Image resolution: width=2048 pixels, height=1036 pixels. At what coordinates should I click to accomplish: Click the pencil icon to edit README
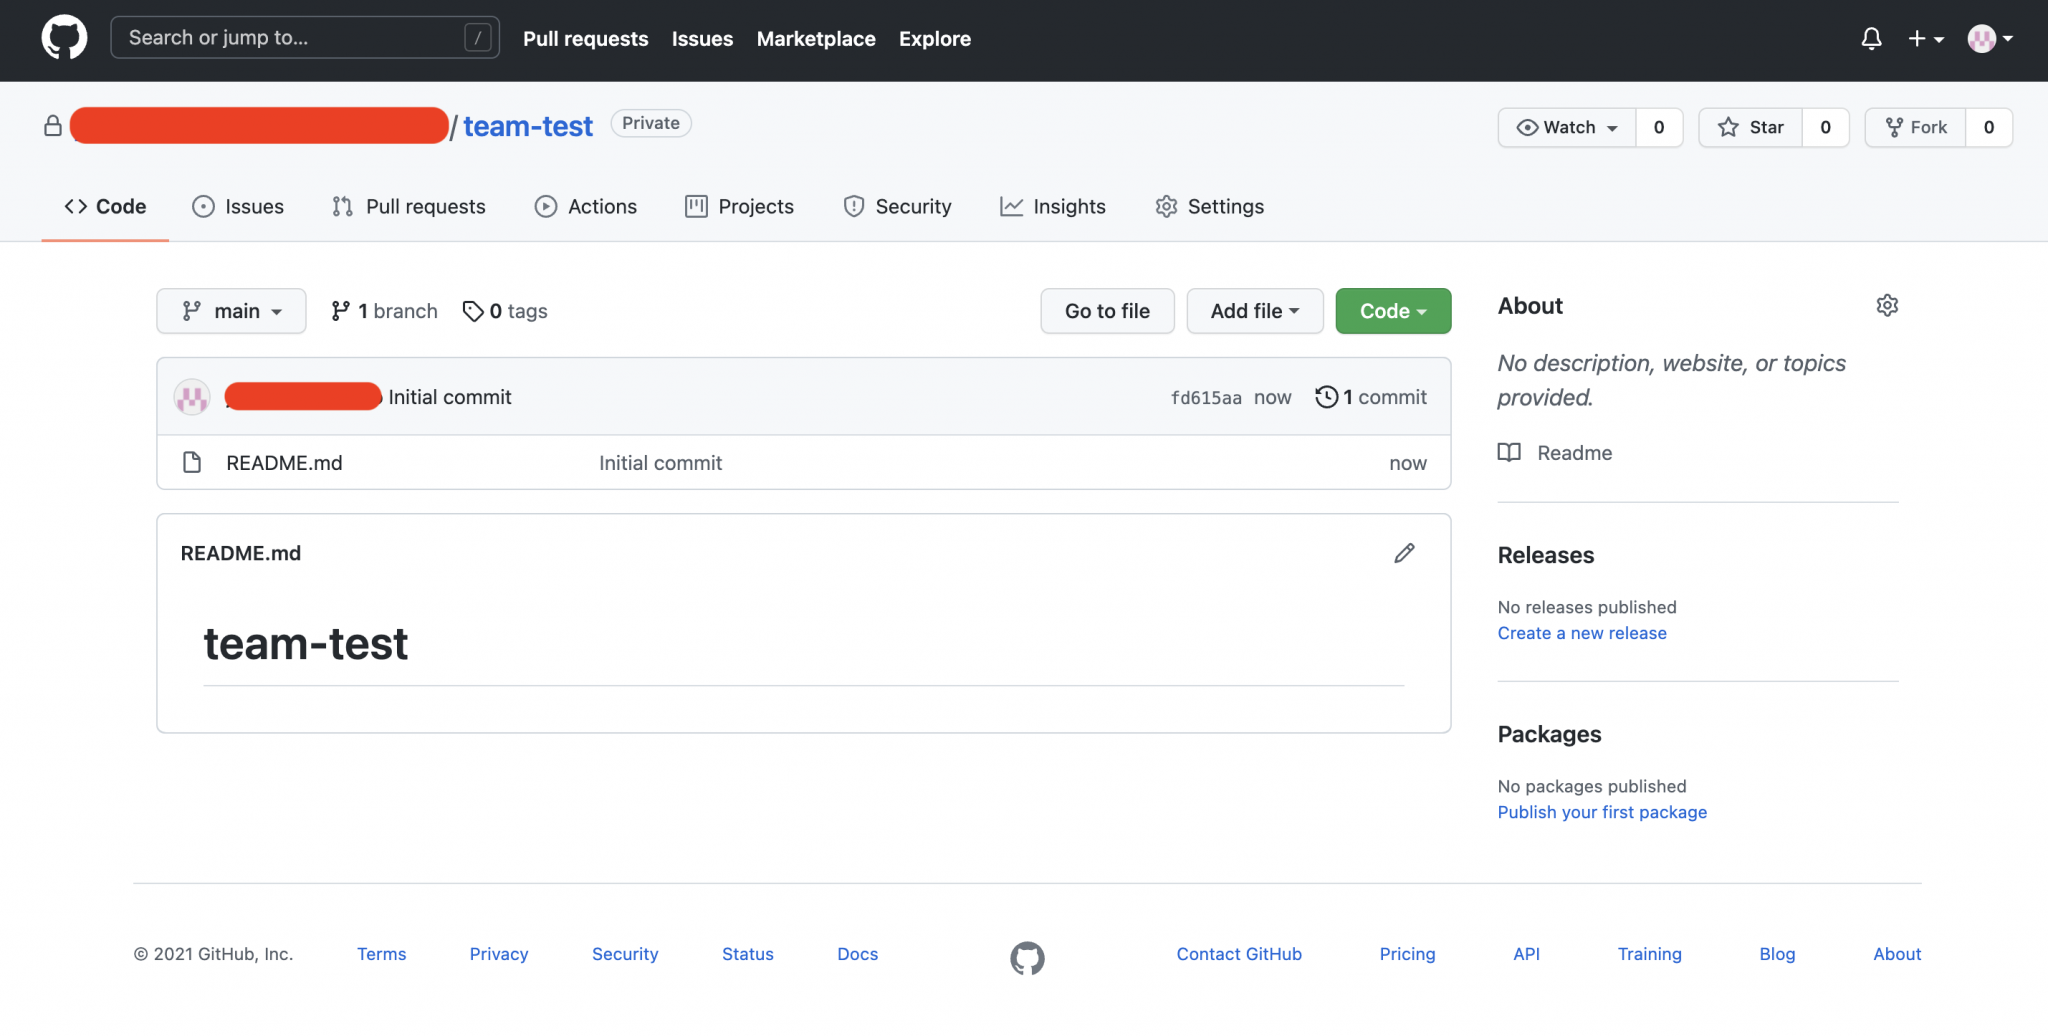click(1404, 553)
